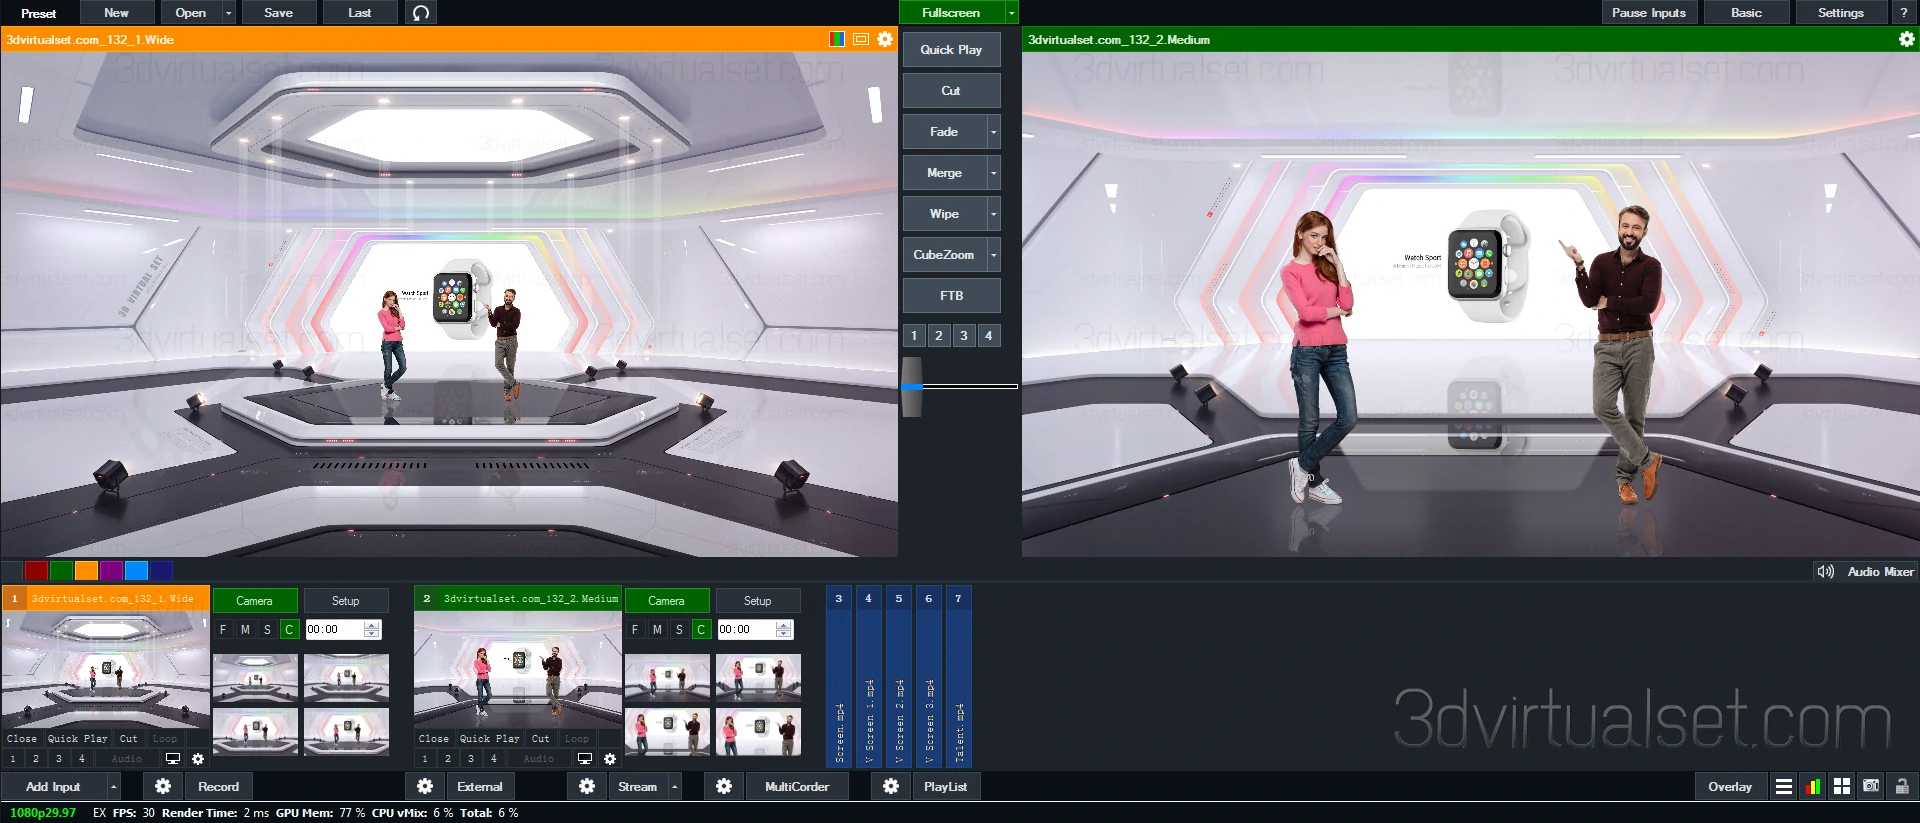Toggle S button on input 1 camera
1920x823 pixels.
point(267,629)
